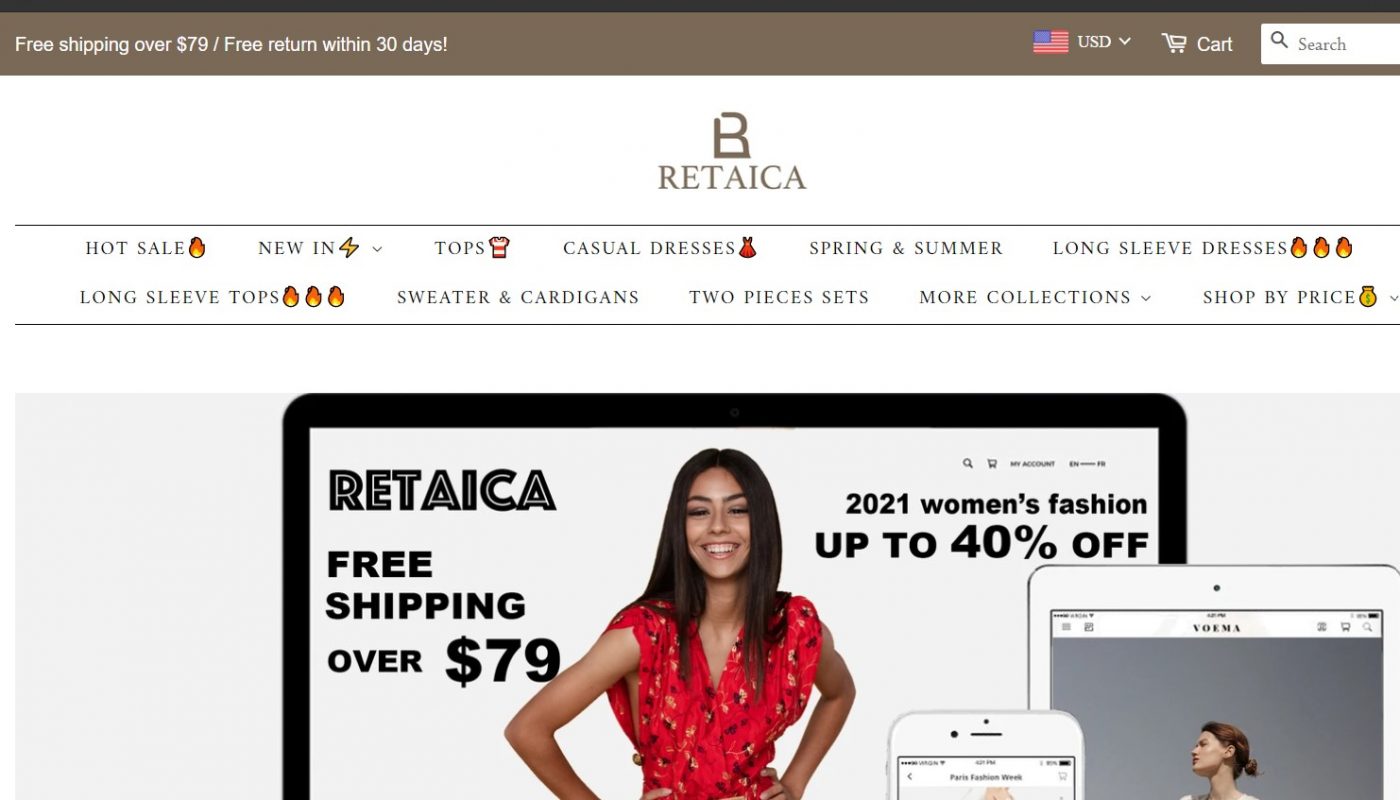Click the lightning bolt beside New In

349,247
